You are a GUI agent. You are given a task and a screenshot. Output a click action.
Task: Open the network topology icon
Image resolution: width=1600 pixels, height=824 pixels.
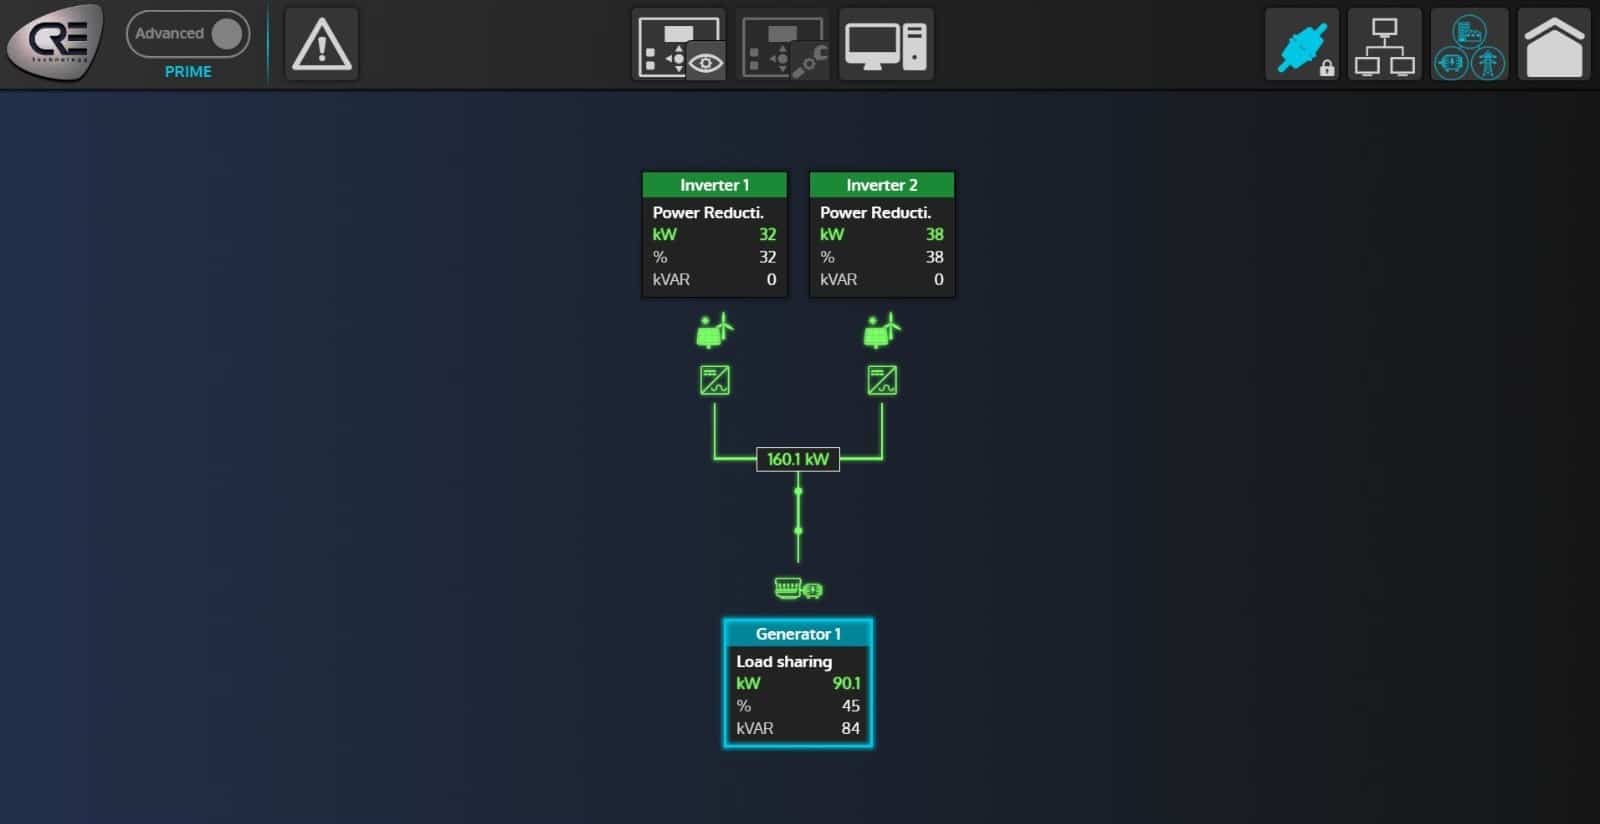[1384, 45]
